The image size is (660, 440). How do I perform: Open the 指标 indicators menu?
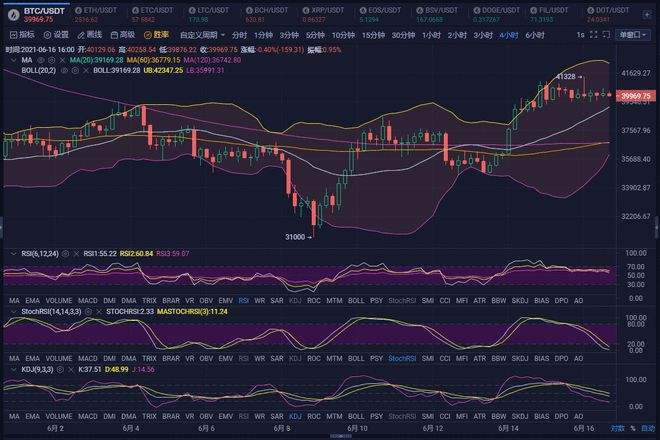pos(21,35)
